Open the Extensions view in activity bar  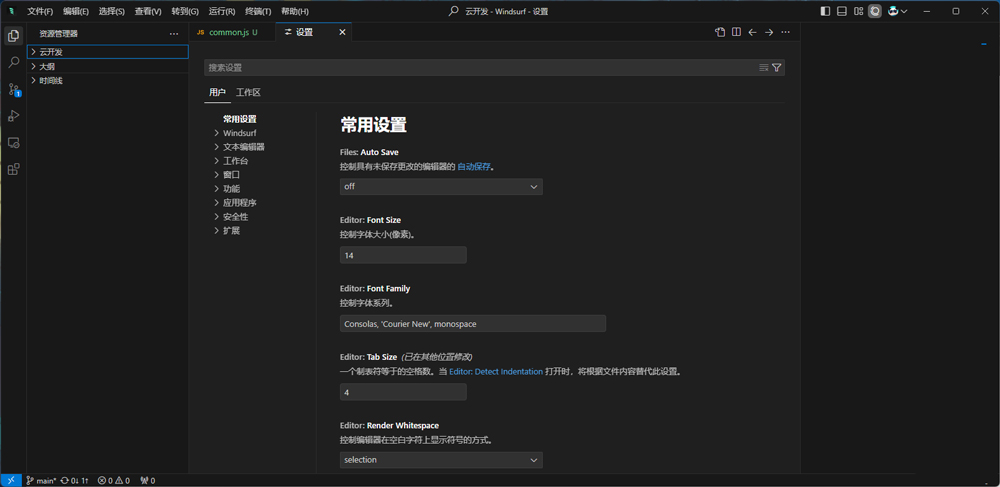(x=13, y=169)
